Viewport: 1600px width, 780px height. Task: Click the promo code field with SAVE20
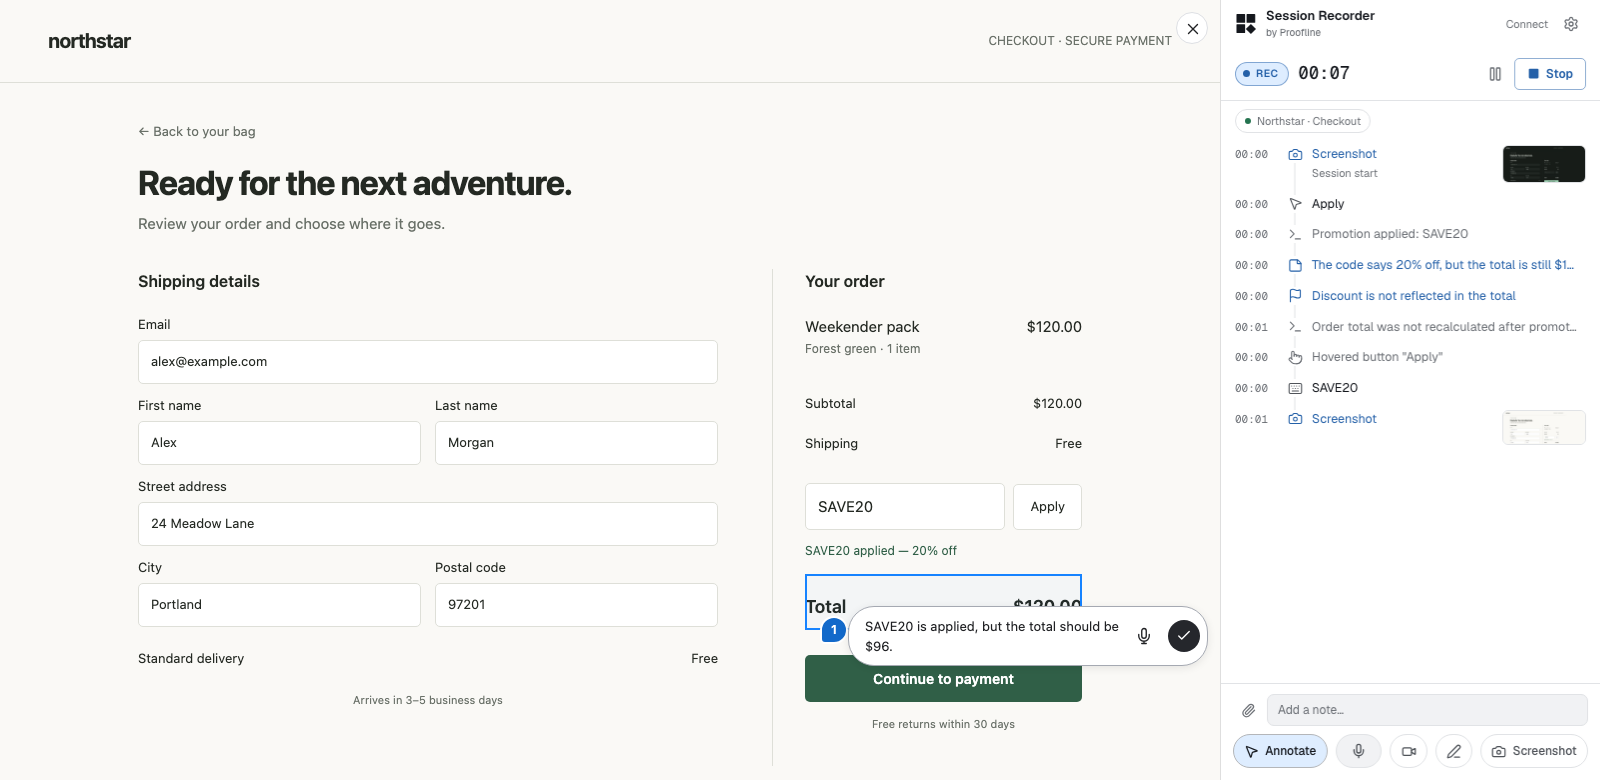pos(905,507)
